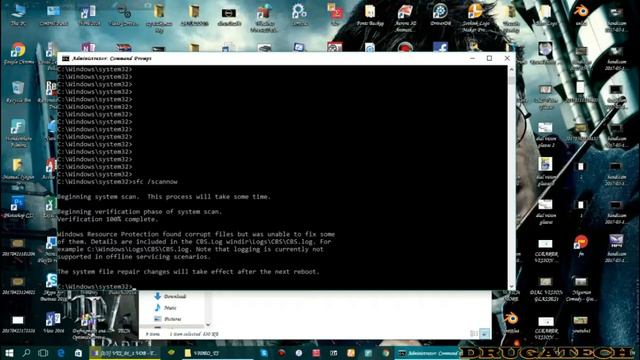
Task: Open the Photoshop CS desktop shortcut
Action: tap(18, 207)
